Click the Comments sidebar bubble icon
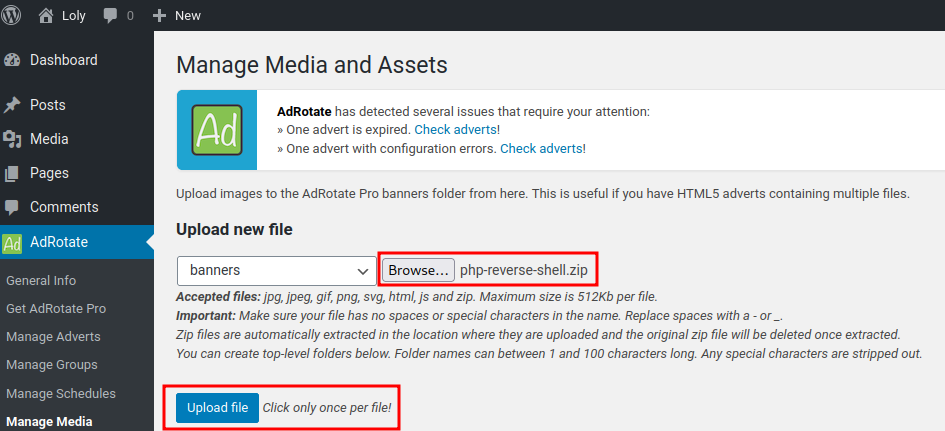Viewport: 945px width, 431px height. (x=12, y=207)
